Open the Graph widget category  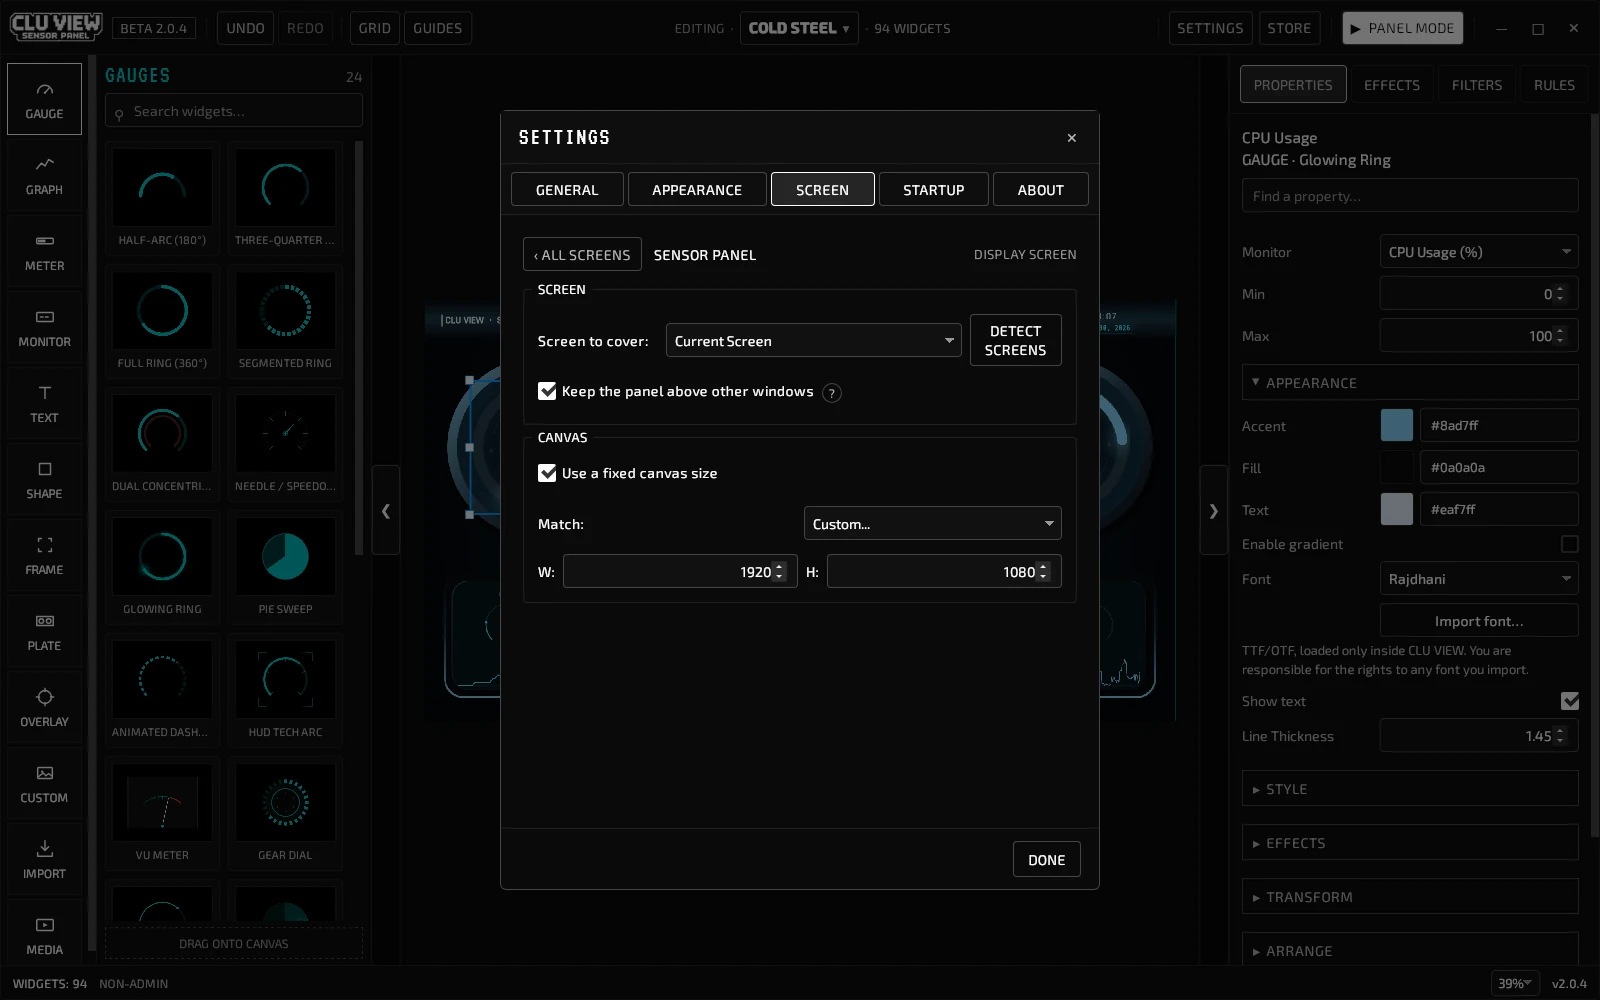click(x=44, y=175)
